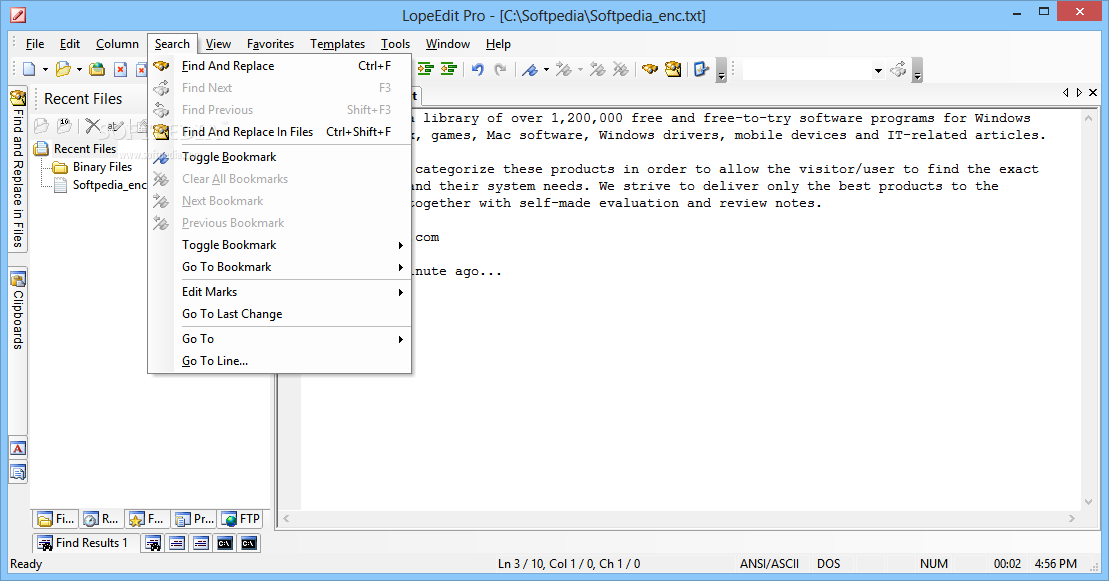Open the View menu
The width and height of the screenshot is (1109, 581).
(x=218, y=44)
